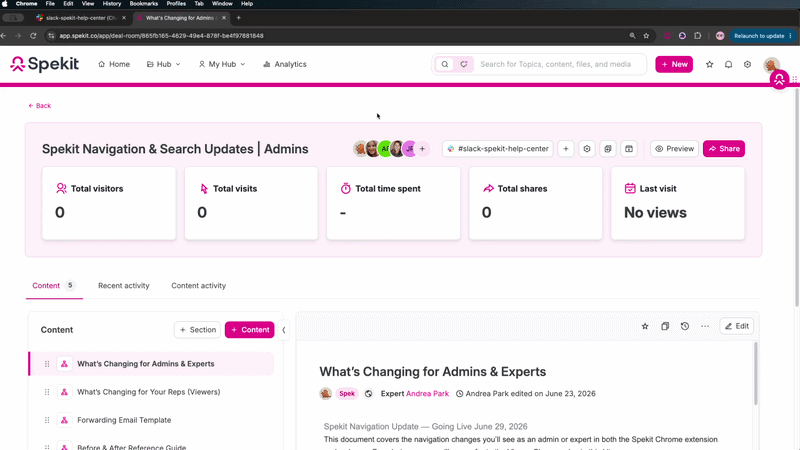Click the Total shares card
This screenshot has width=800, height=450.
536,203
